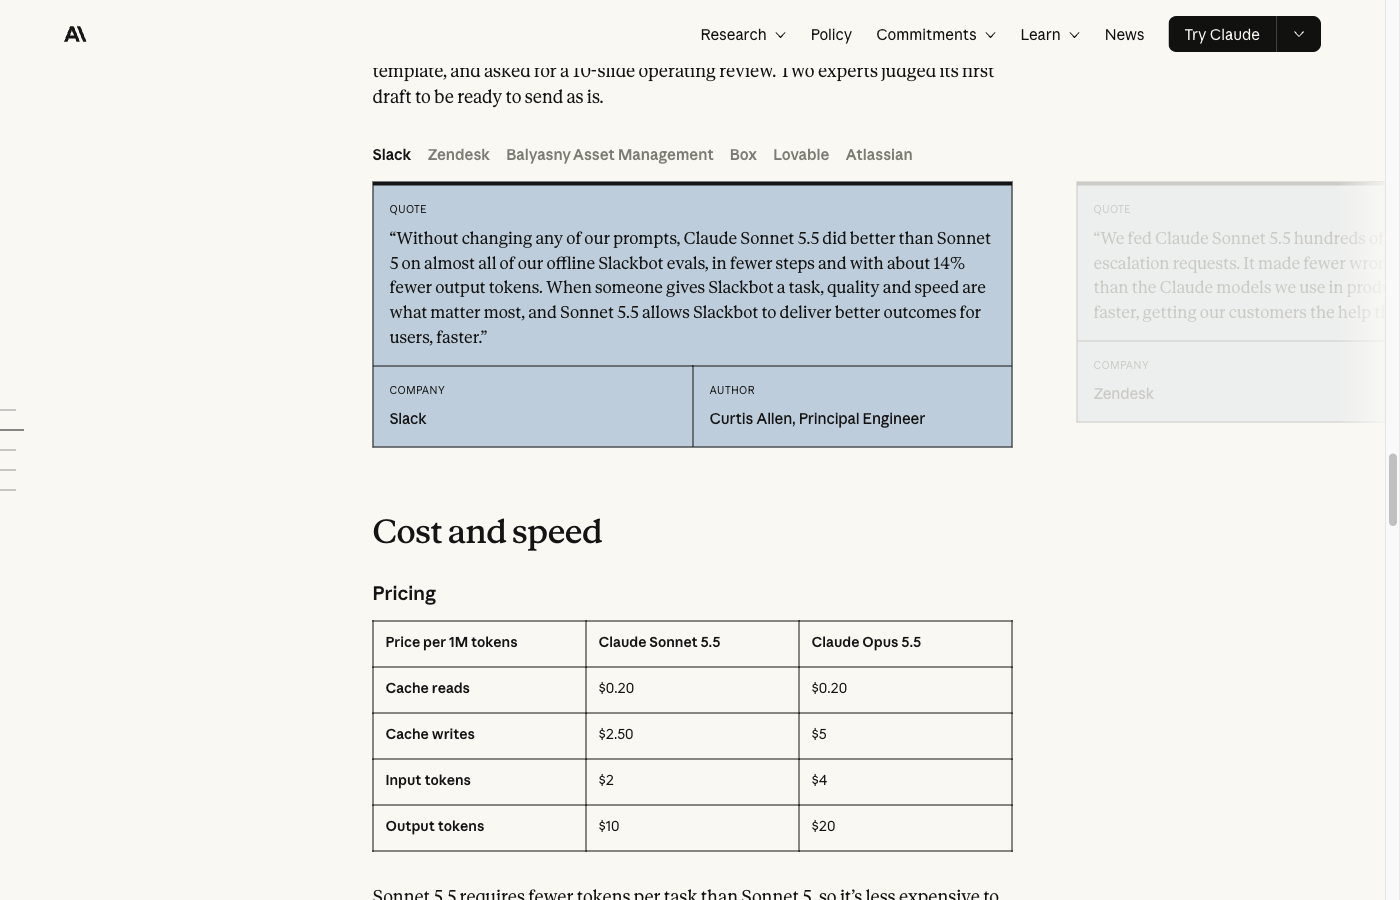Screen dimensions: 1400x900
Task: Click the Try Claude button
Action: (x=1222, y=34)
